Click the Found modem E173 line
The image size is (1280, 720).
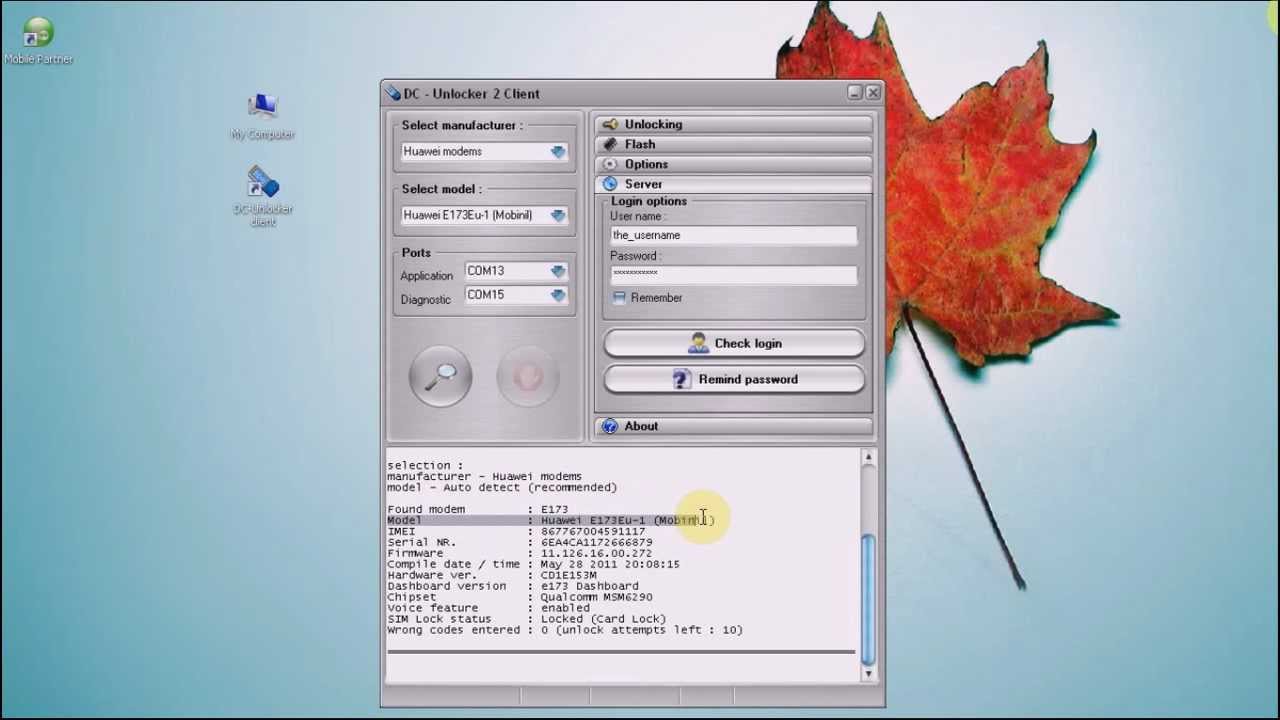pyautogui.click(x=477, y=509)
